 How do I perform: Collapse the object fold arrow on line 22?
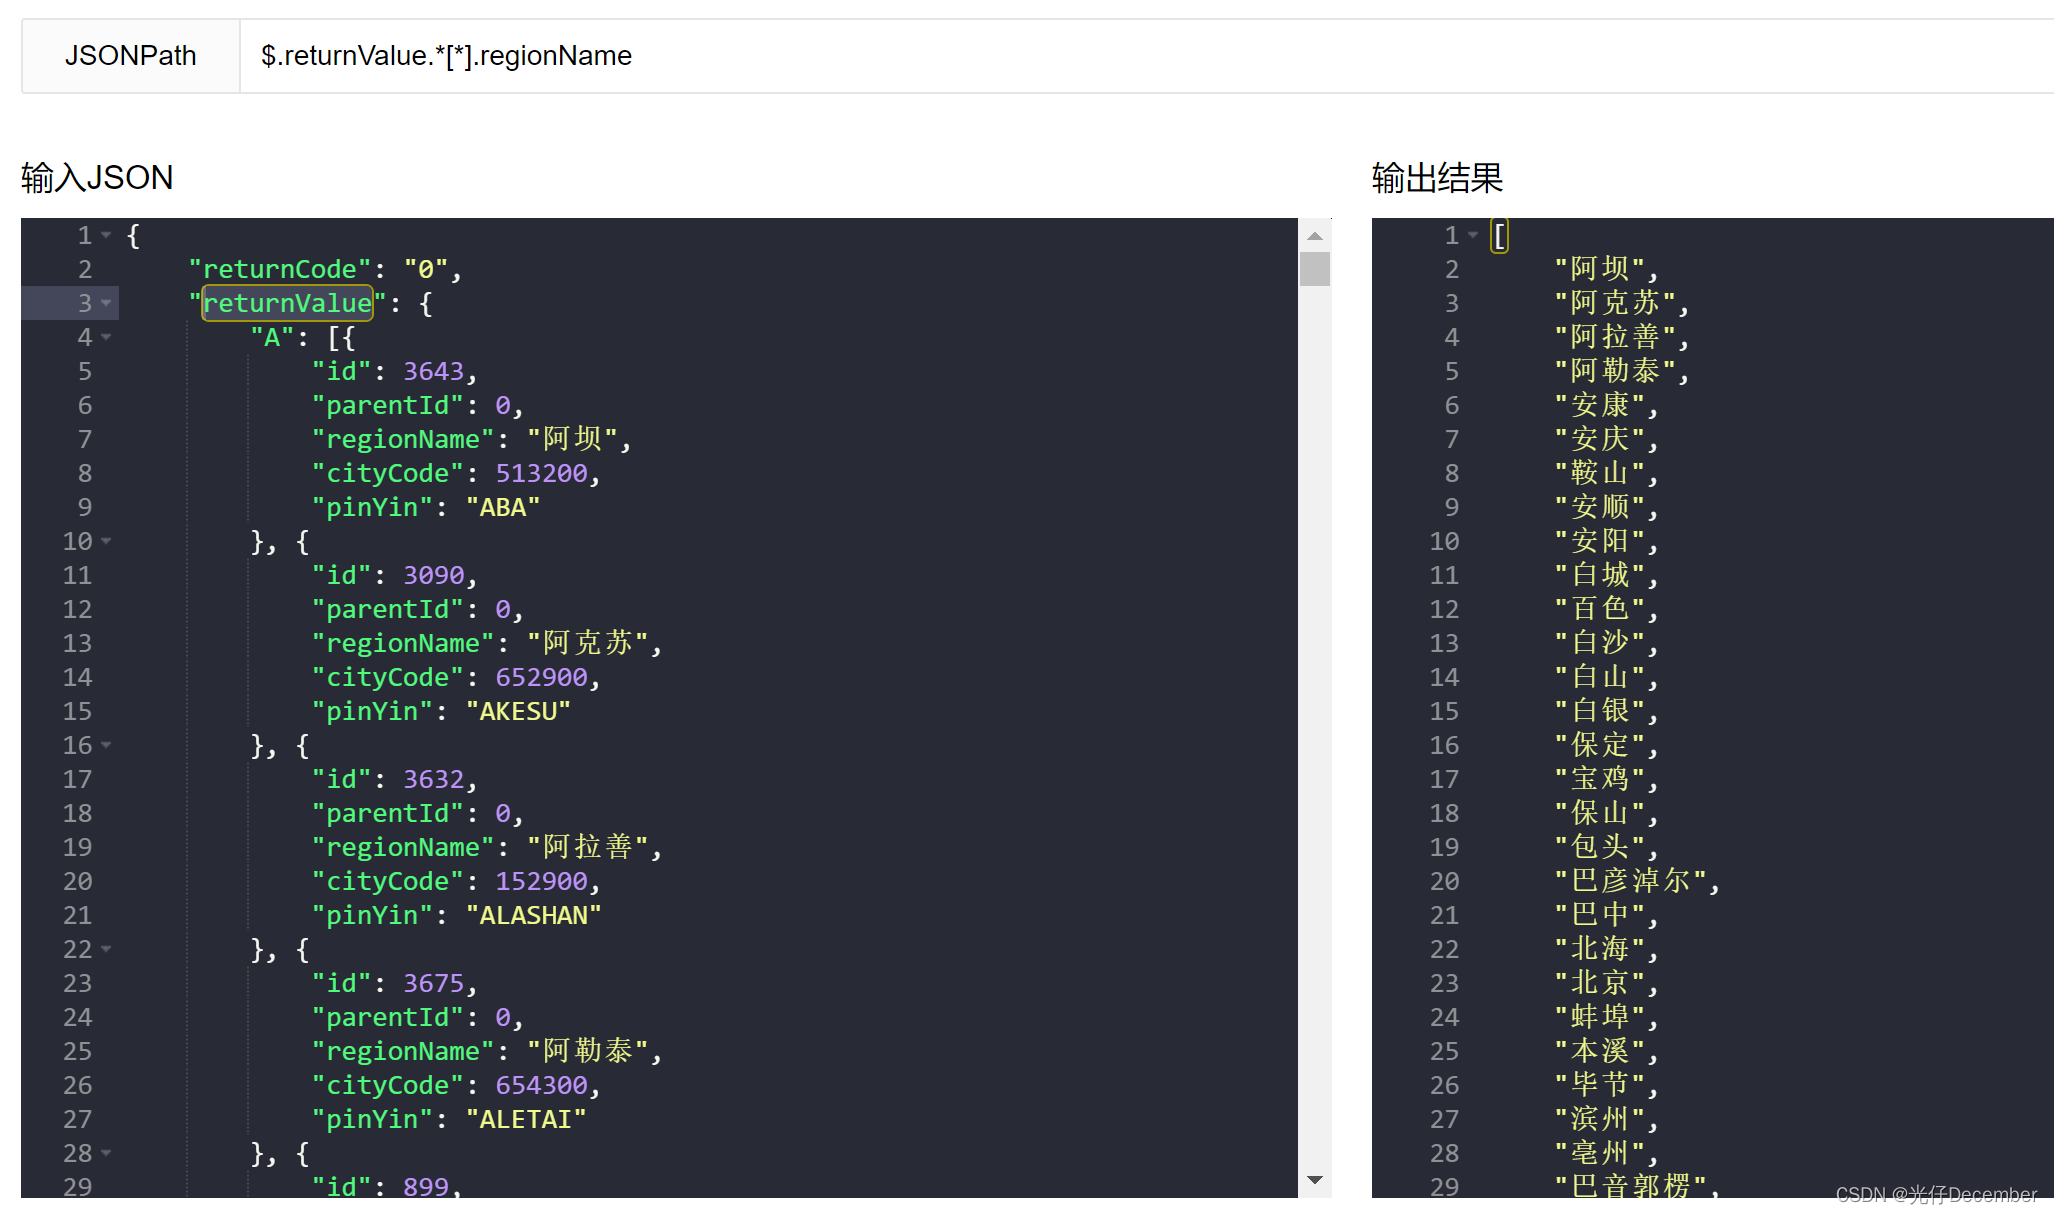click(x=106, y=949)
